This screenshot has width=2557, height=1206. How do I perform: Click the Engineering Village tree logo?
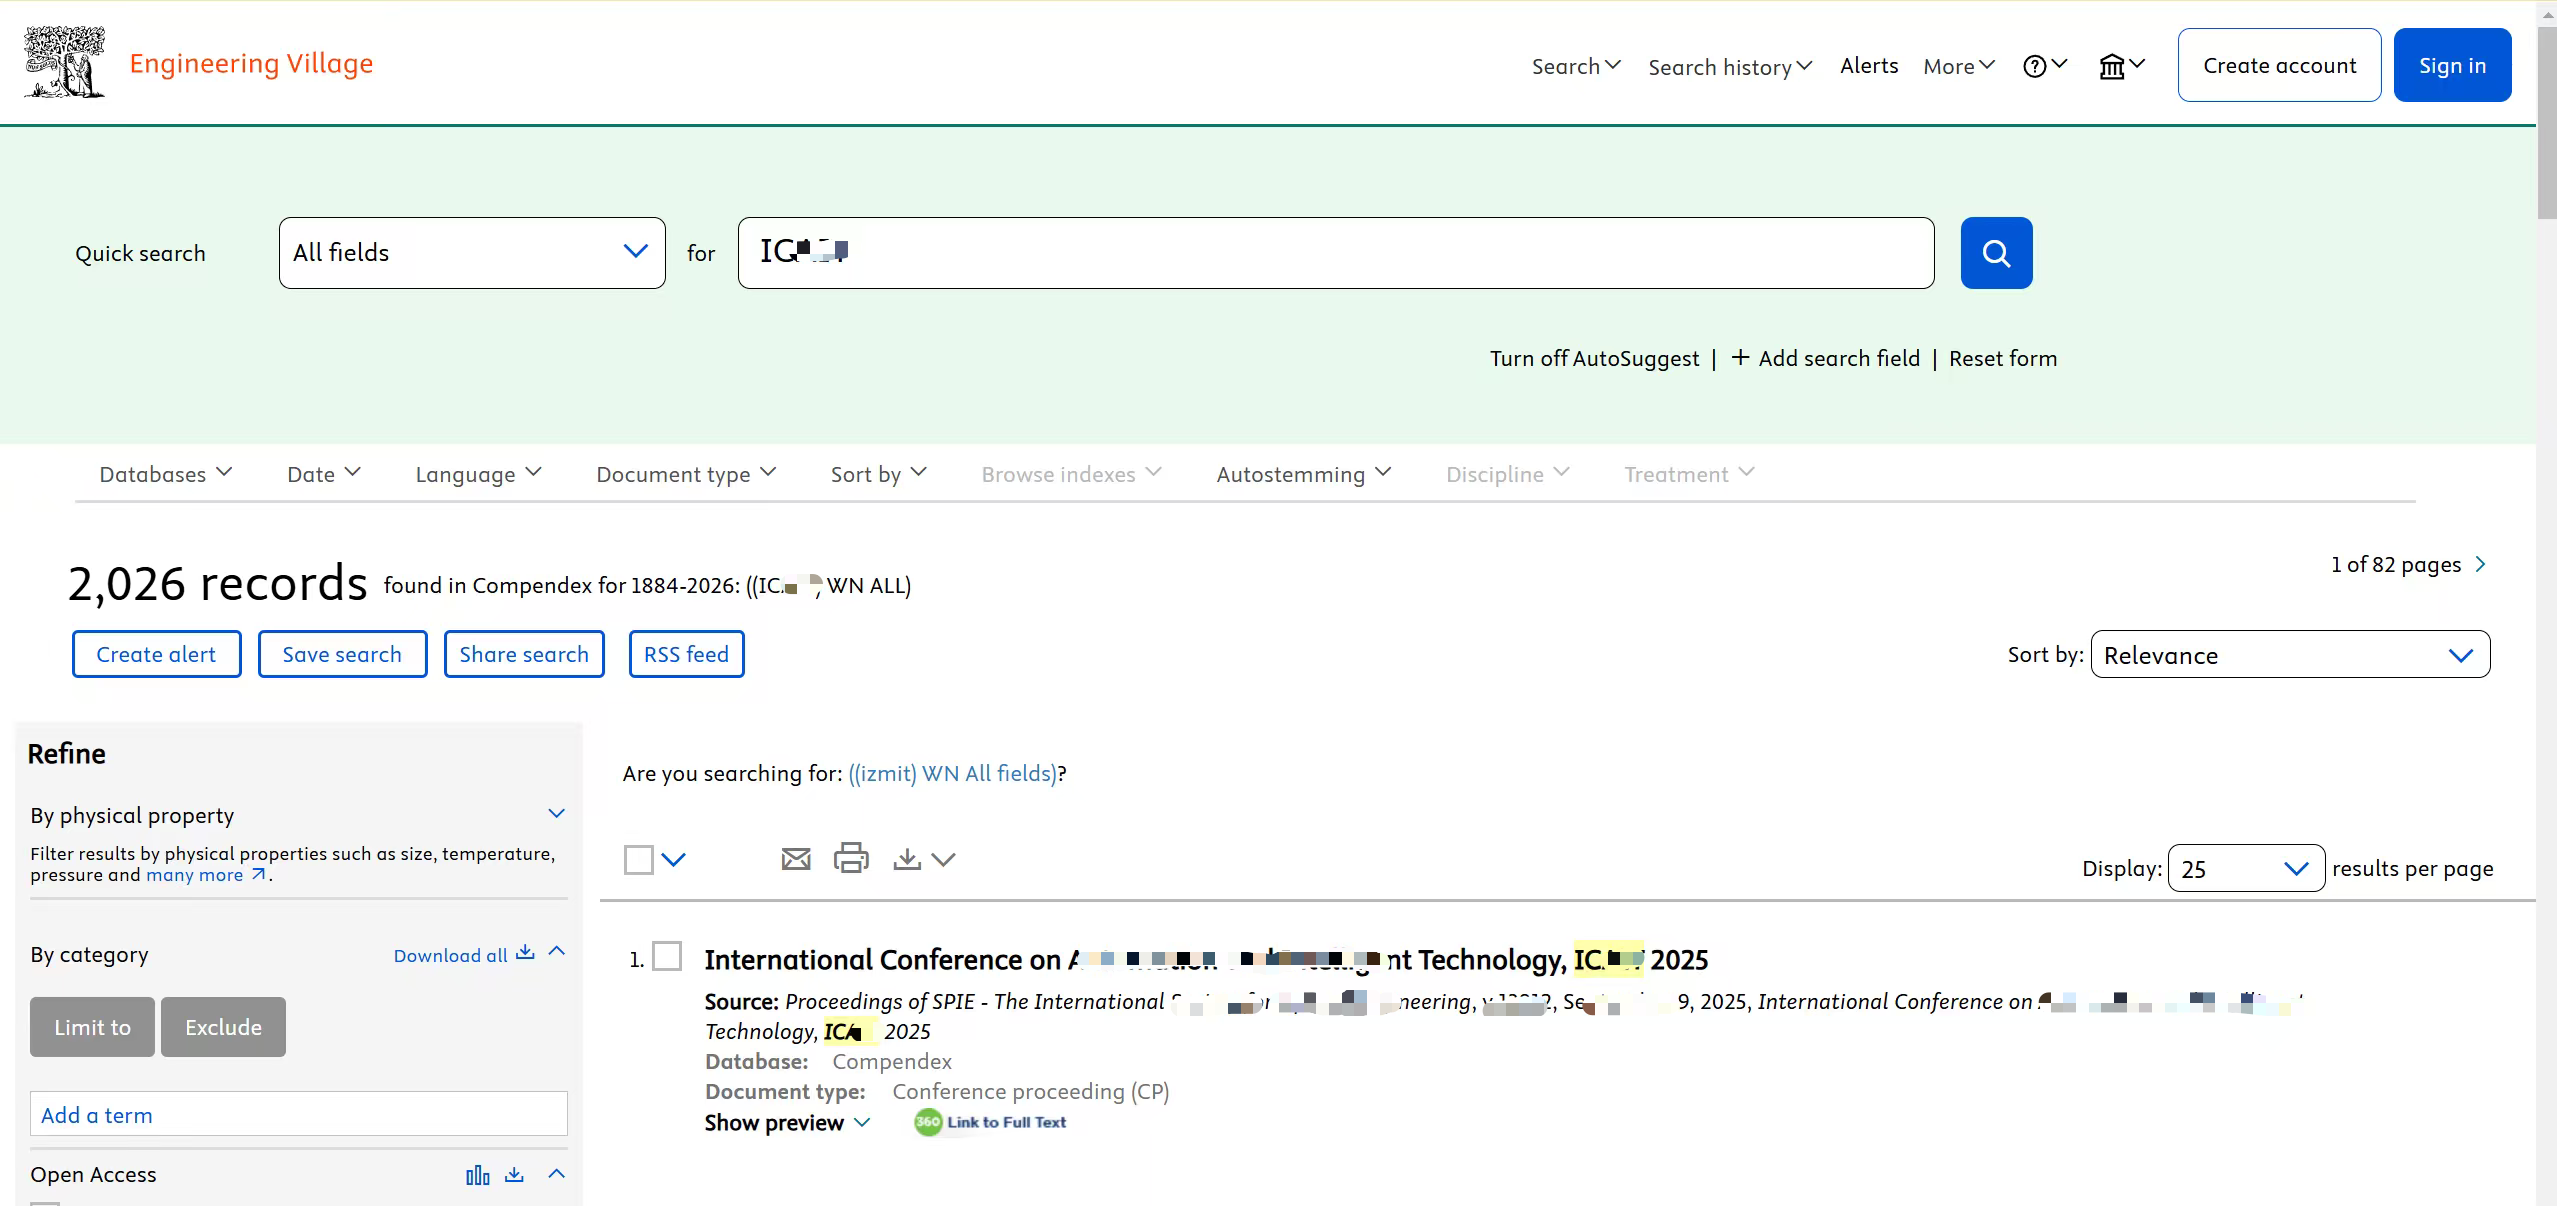coord(64,62)
